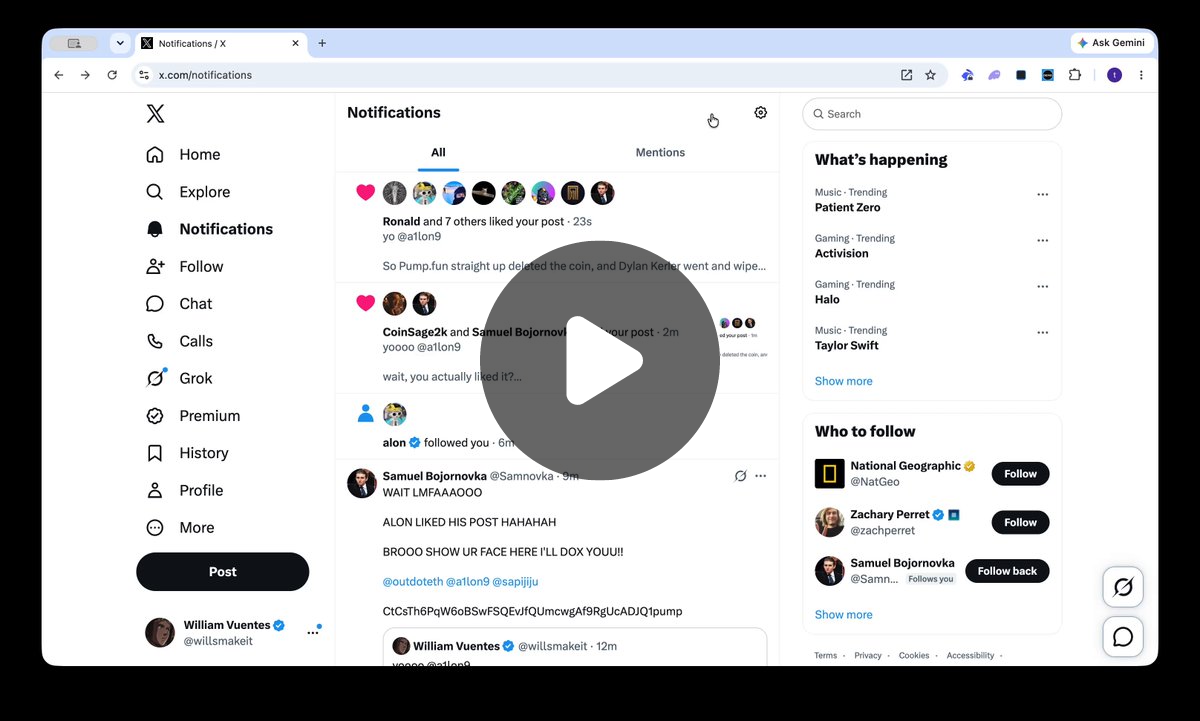
Task: Focus the Search field
Action: pos(932,114)
